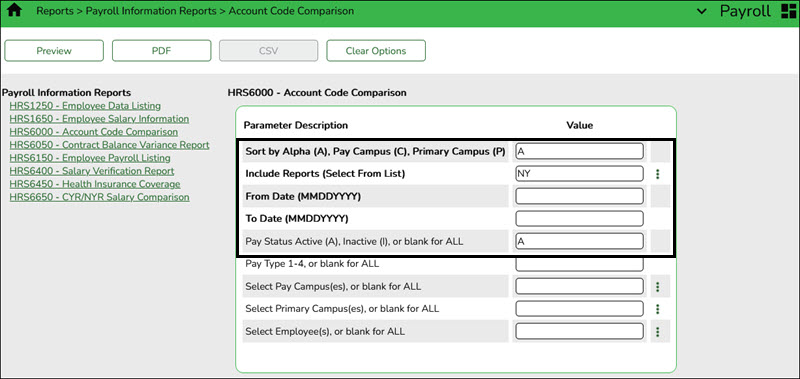Open HRS6650 - CYR/NYR Salary Comparison
Image resolution: width=800 pixels, height=379 pixels.
coord(99,197)
